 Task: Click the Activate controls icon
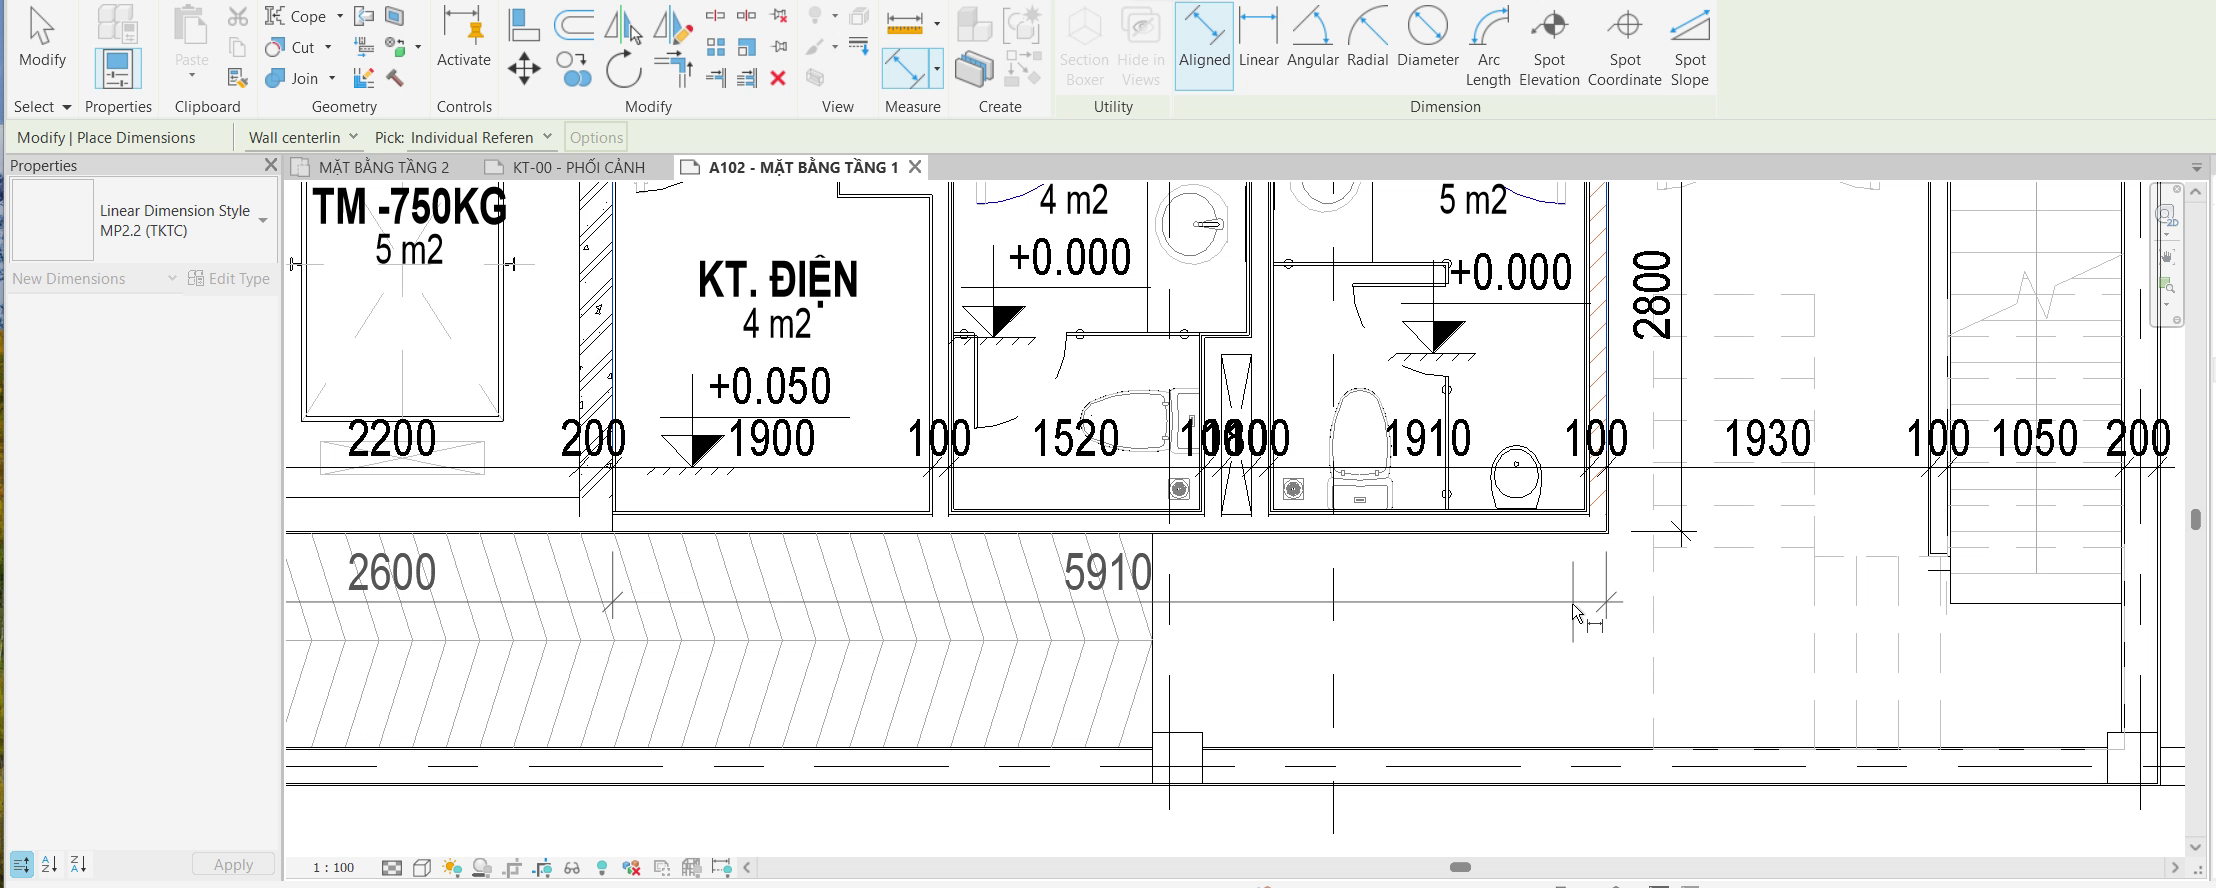463,38
